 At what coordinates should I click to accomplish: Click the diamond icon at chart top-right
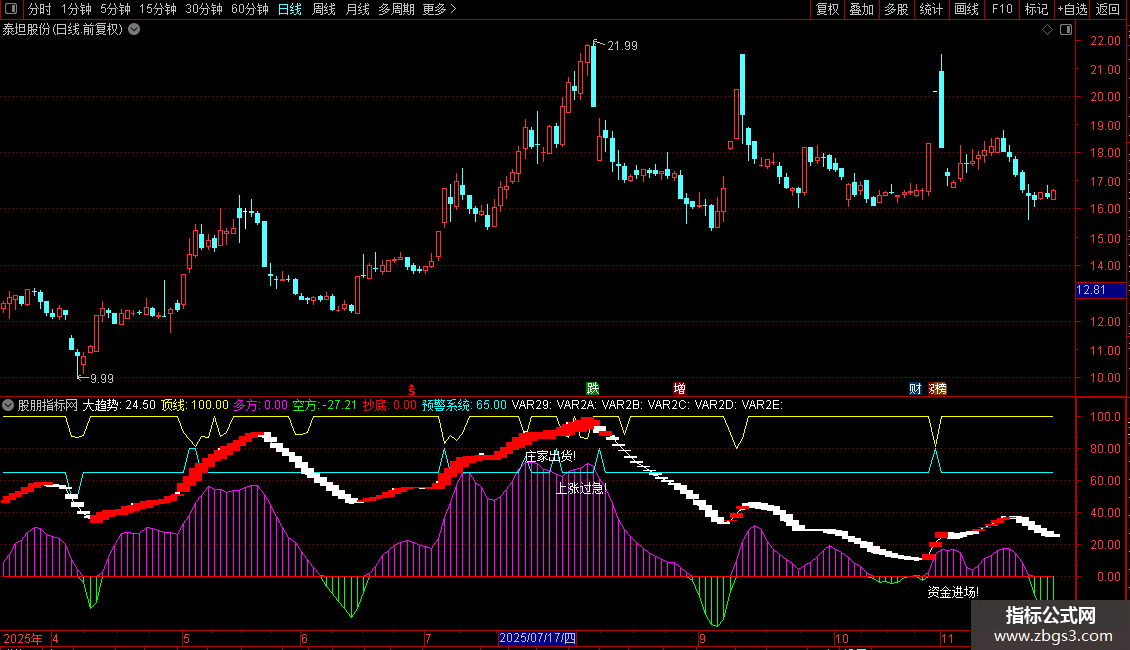tap(1046, 30)
